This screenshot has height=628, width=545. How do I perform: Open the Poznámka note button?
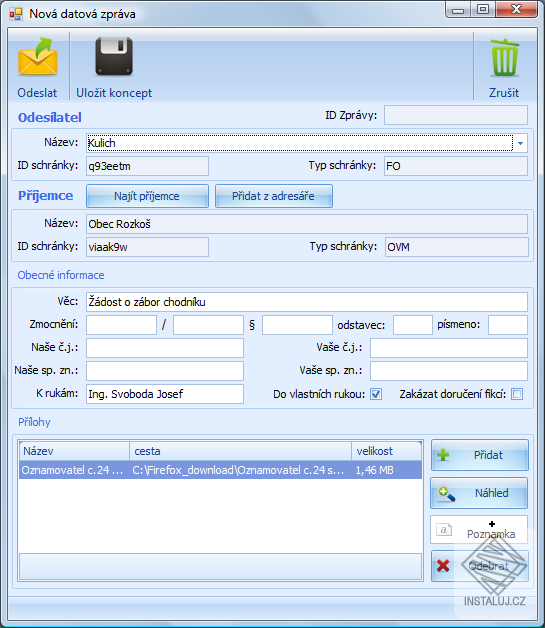tap(479, 530)
